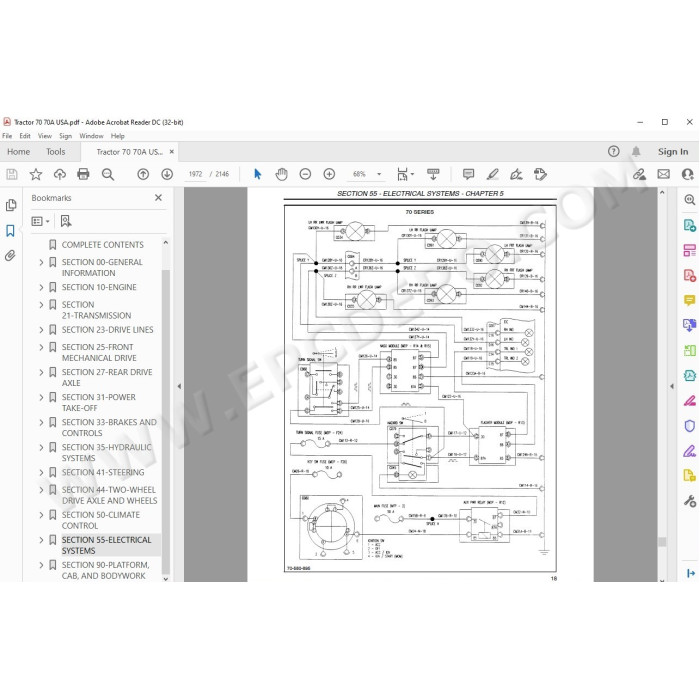Image resolution: width=700 pixels, height=700 pixels.
Task: Collapse the left navigation pane arrow
Action: (179, 387)
